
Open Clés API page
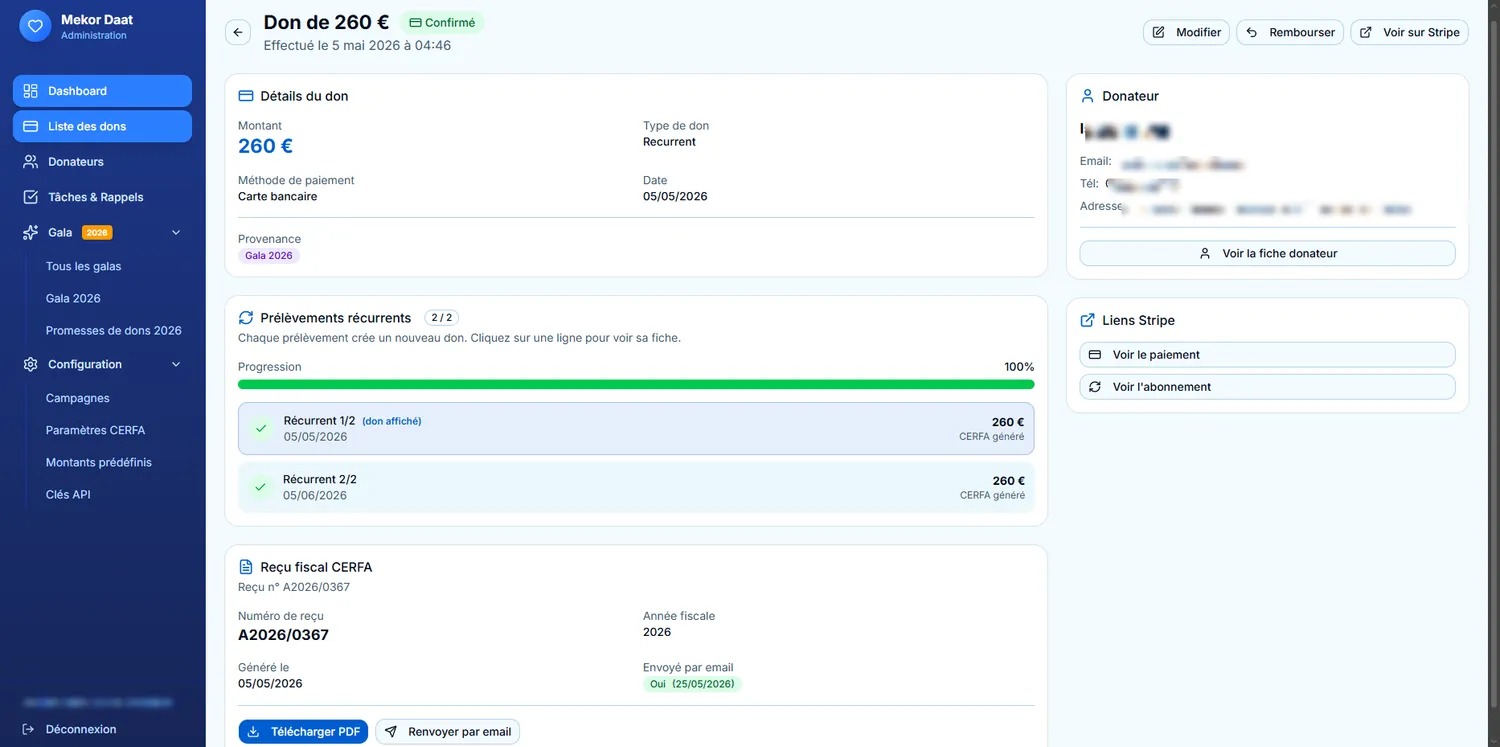[x=68, y=494]
